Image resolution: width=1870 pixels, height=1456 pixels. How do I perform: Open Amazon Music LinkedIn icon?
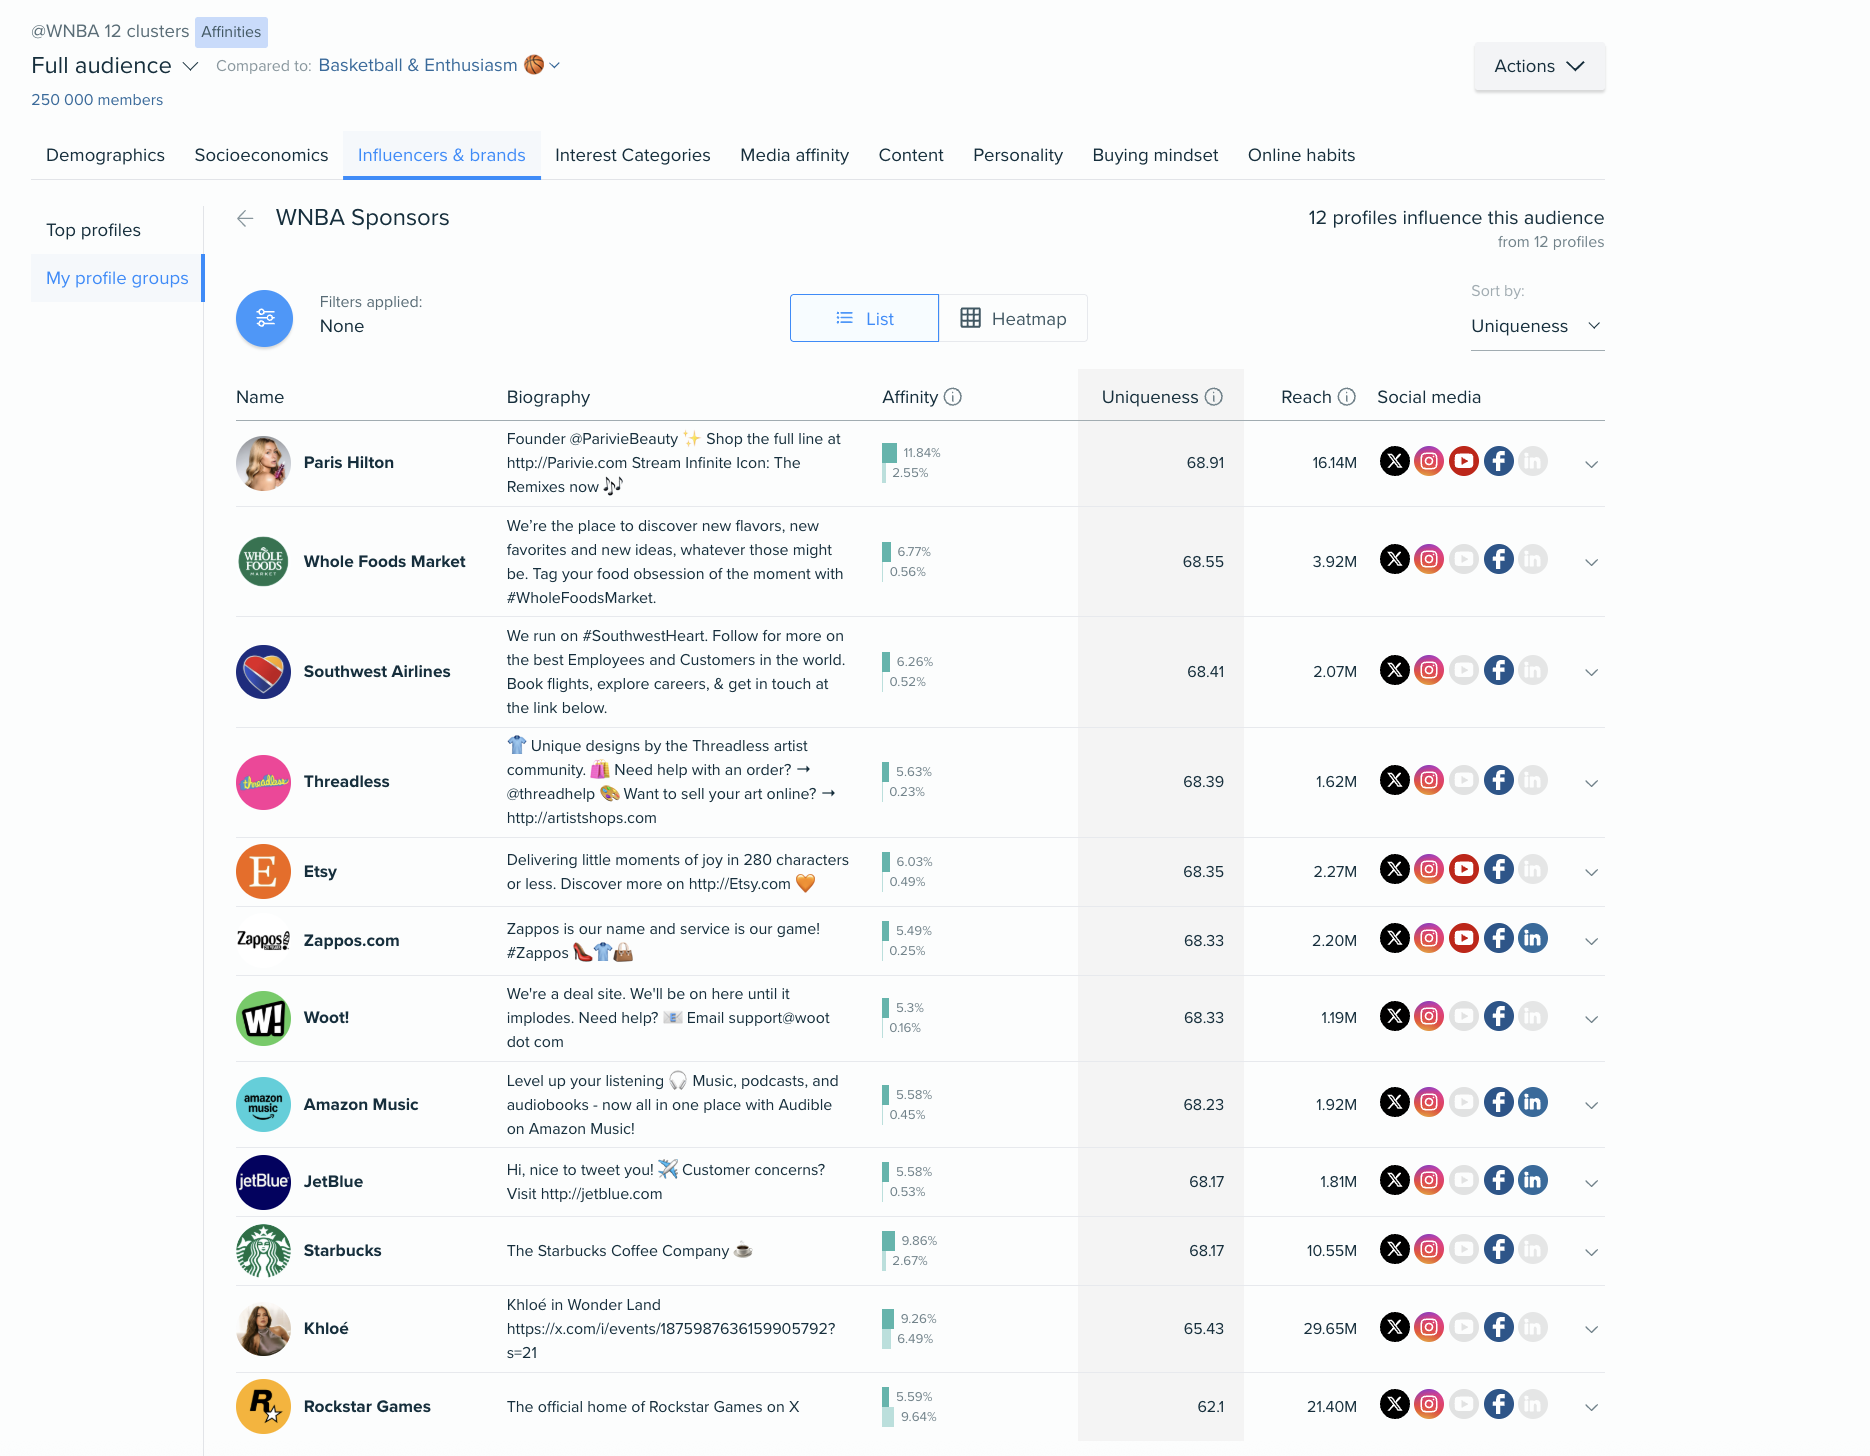[1533, 1102]
